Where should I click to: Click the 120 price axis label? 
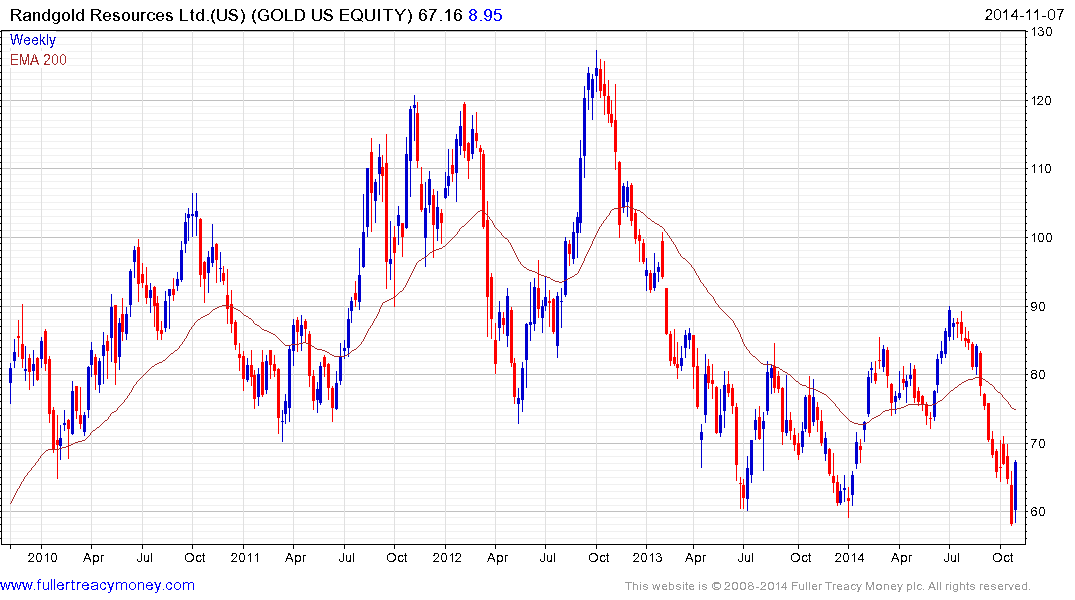(x=1042, y=101)
